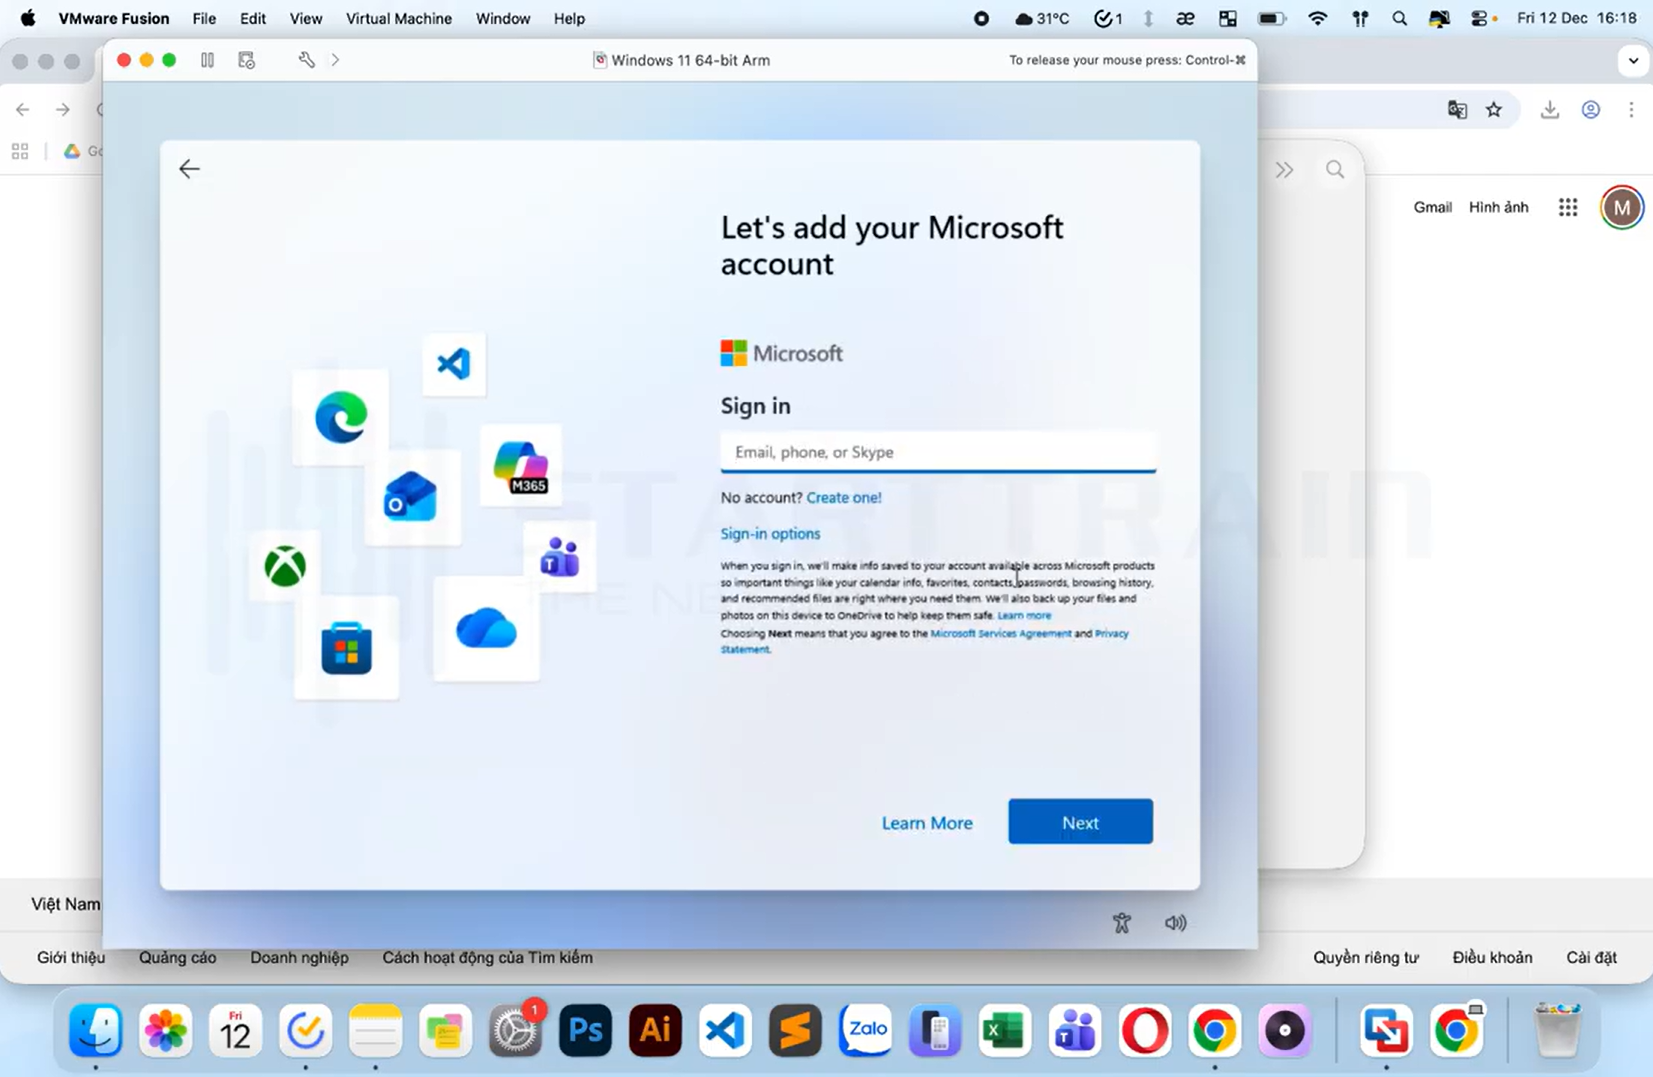Viewport: 1653px width, 1077px height.
Task: Click the volume speaker icon
Action: tap(1175, 923)
